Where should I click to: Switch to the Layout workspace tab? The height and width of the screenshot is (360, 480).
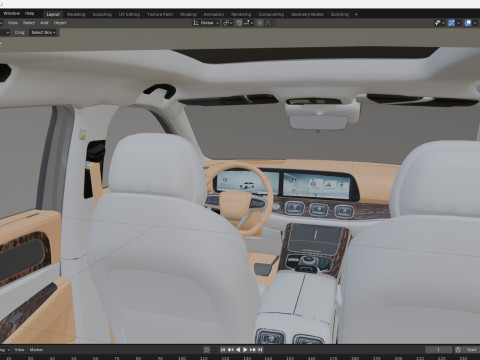(53, 14)
